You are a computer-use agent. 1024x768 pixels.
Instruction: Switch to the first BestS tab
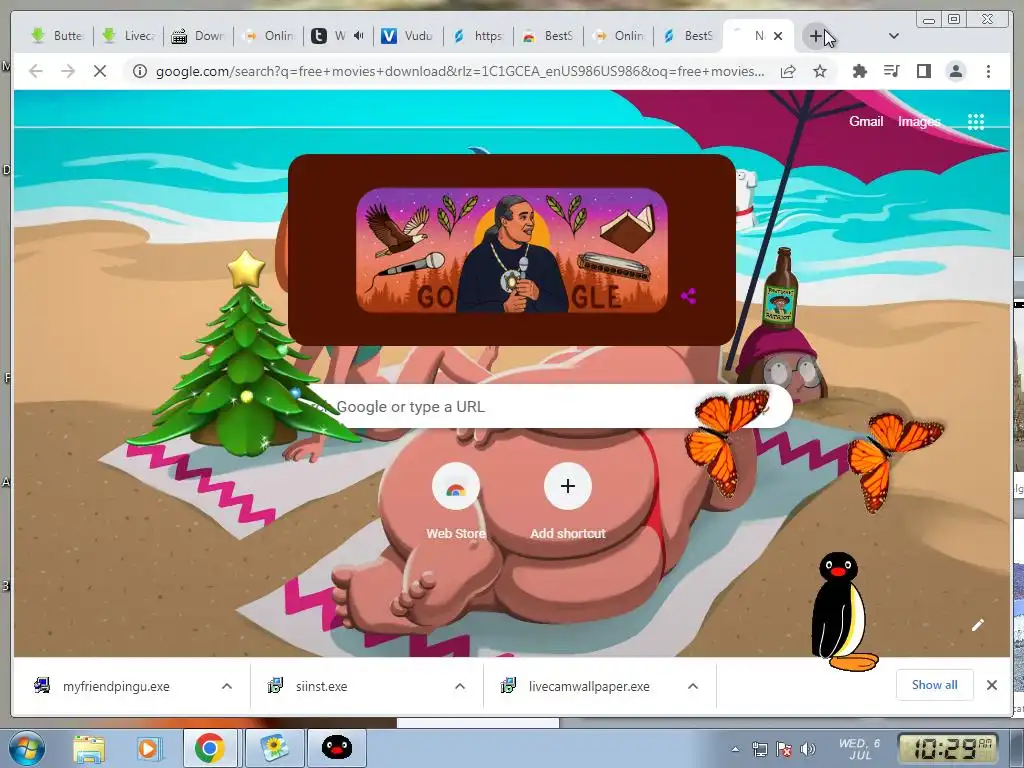pyautogui.click(x=549, y=36)
